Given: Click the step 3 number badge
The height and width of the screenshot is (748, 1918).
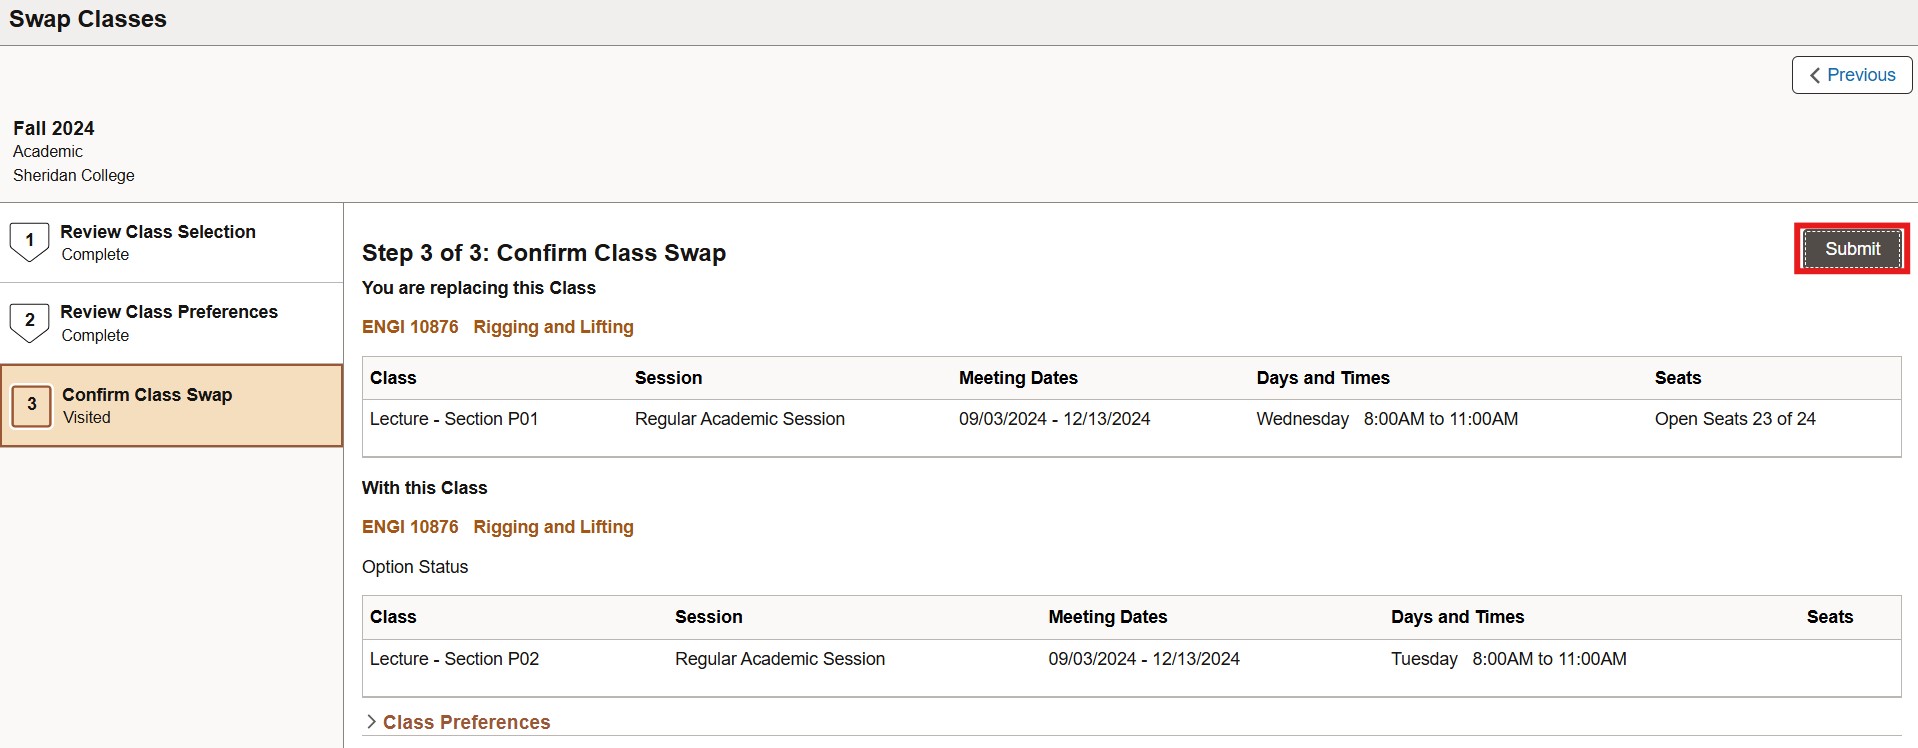Looking at the screenshot, I should point(32,405).
